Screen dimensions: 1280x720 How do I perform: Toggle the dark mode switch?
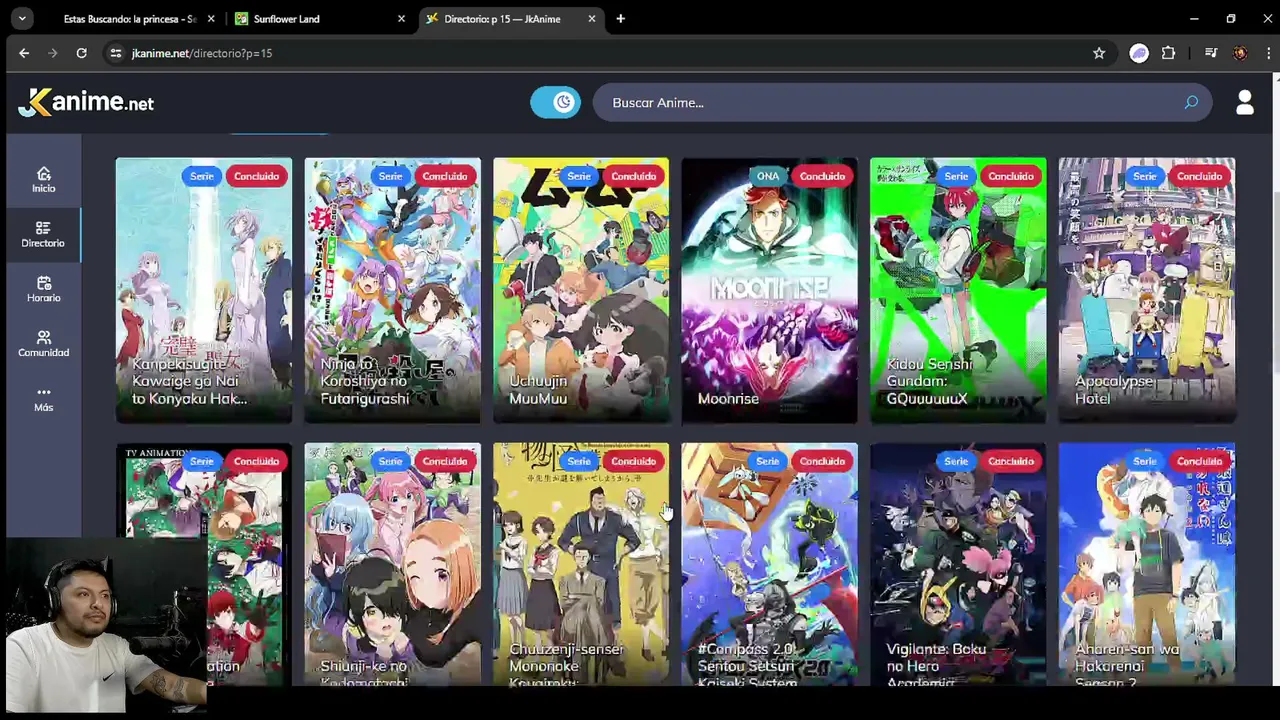pos(555,102)
